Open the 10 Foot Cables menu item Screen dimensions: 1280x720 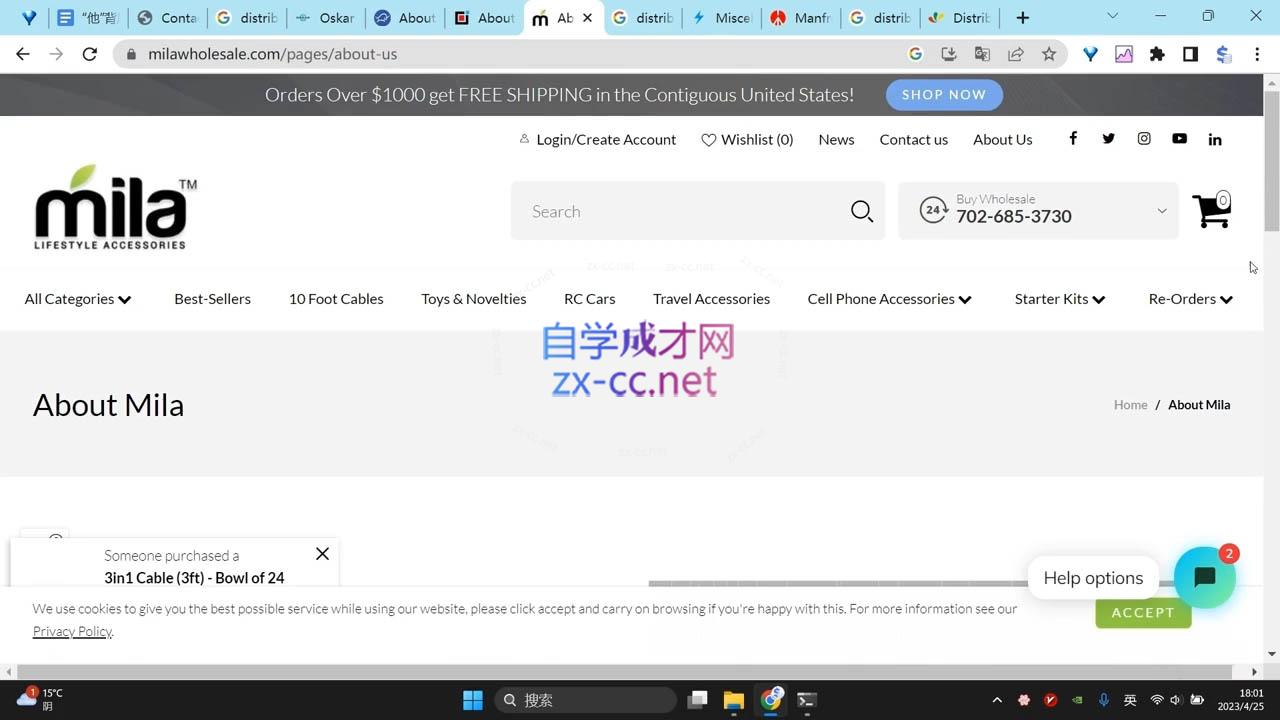pos(336,299)
